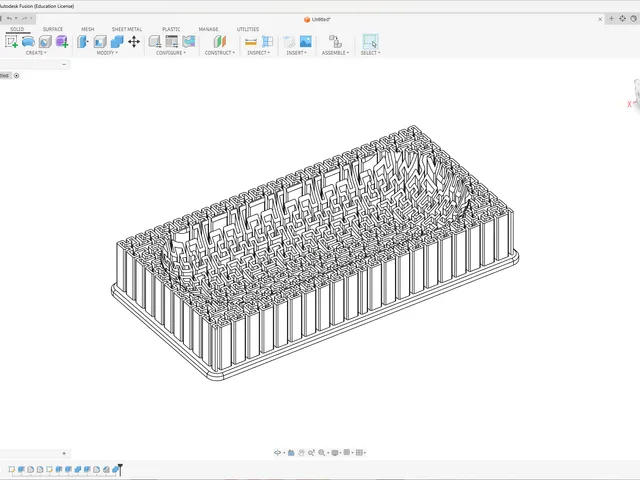
Task: Create an offset plane from Construct
Action: coord(220,42)
